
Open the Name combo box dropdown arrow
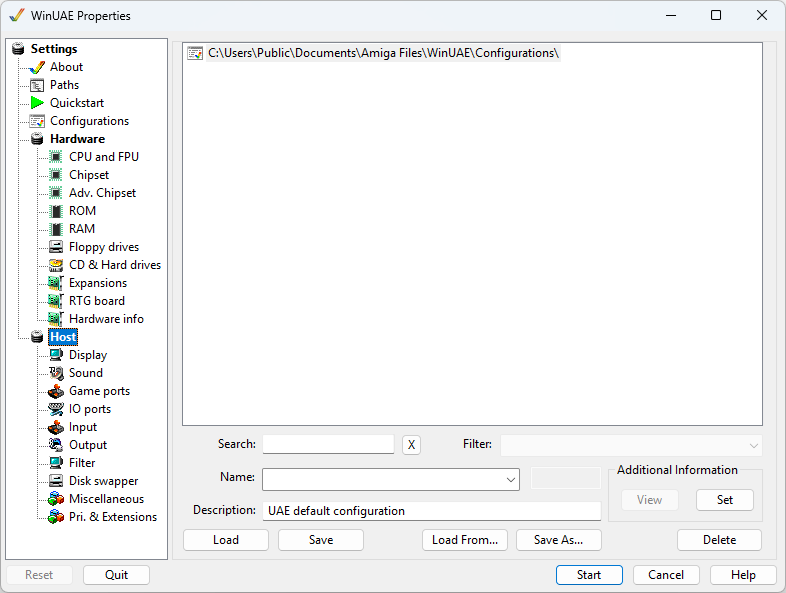tap(511, 480)
